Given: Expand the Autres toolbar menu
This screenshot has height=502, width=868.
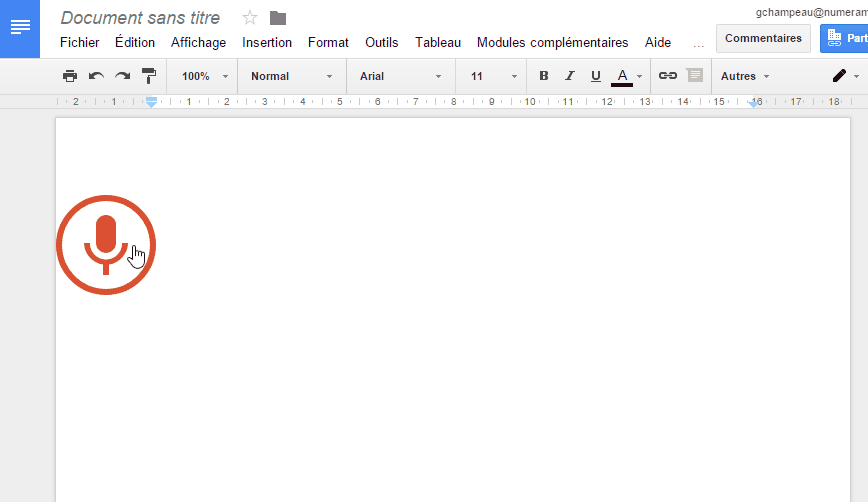Looking at the screenshot, I should tap(745, 76).
